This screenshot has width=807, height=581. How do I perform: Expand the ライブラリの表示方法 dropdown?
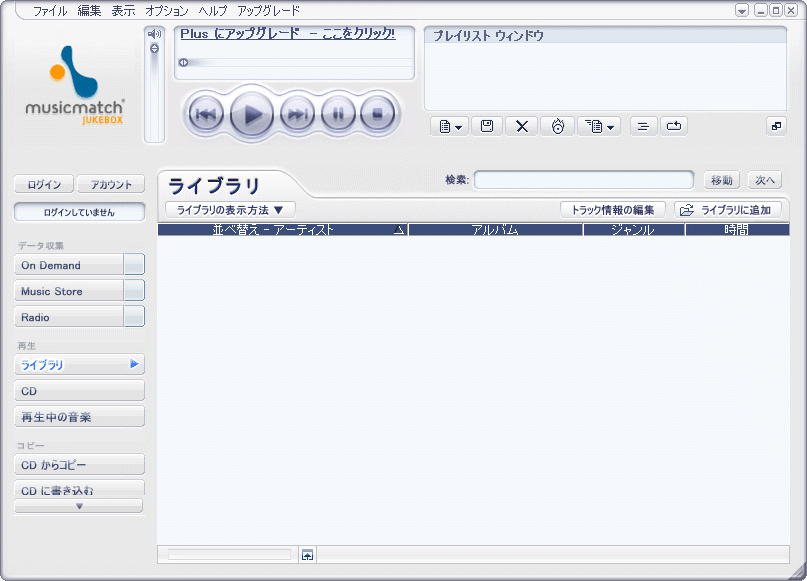tap(230, 210)
